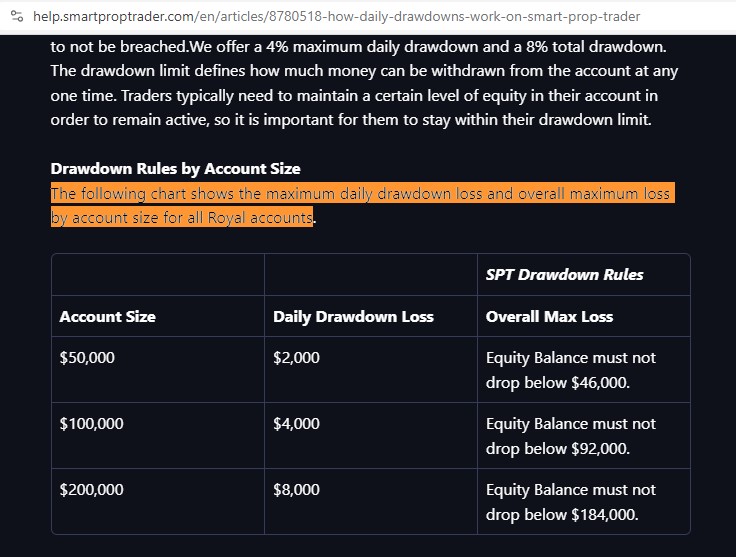This screenshot has width=736, height=557.
Task: Click the empty top-left table header cell
Action: [157, 274]
